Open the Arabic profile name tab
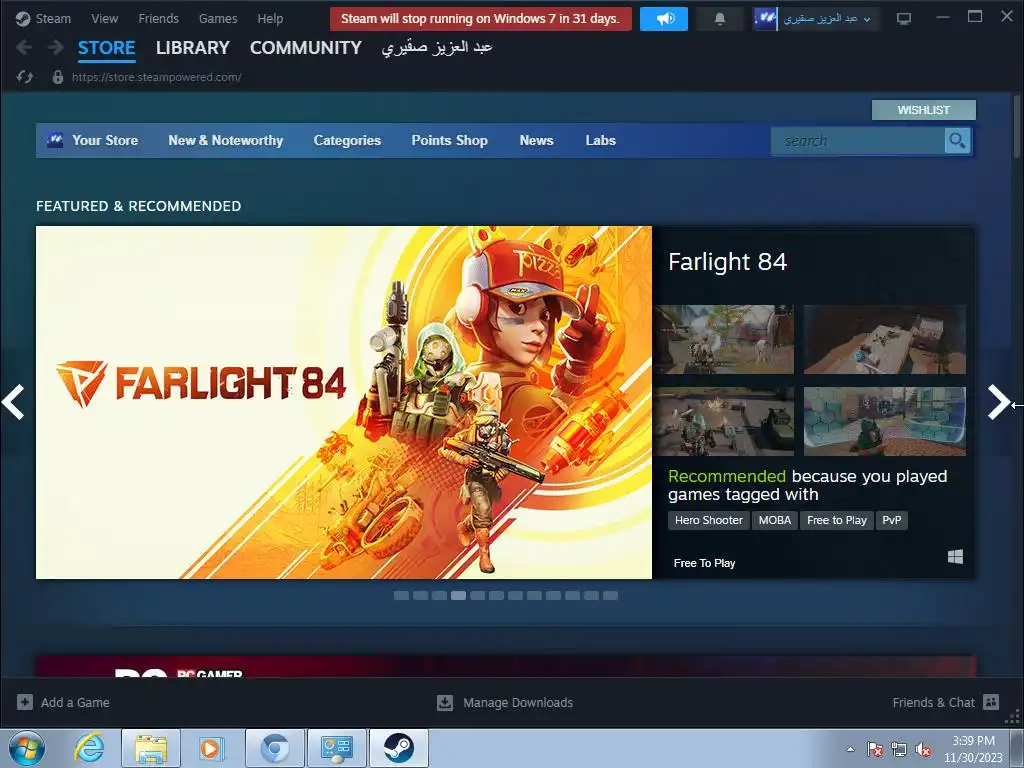Viewport: 1024px width, 768px height. pos(437,48)
